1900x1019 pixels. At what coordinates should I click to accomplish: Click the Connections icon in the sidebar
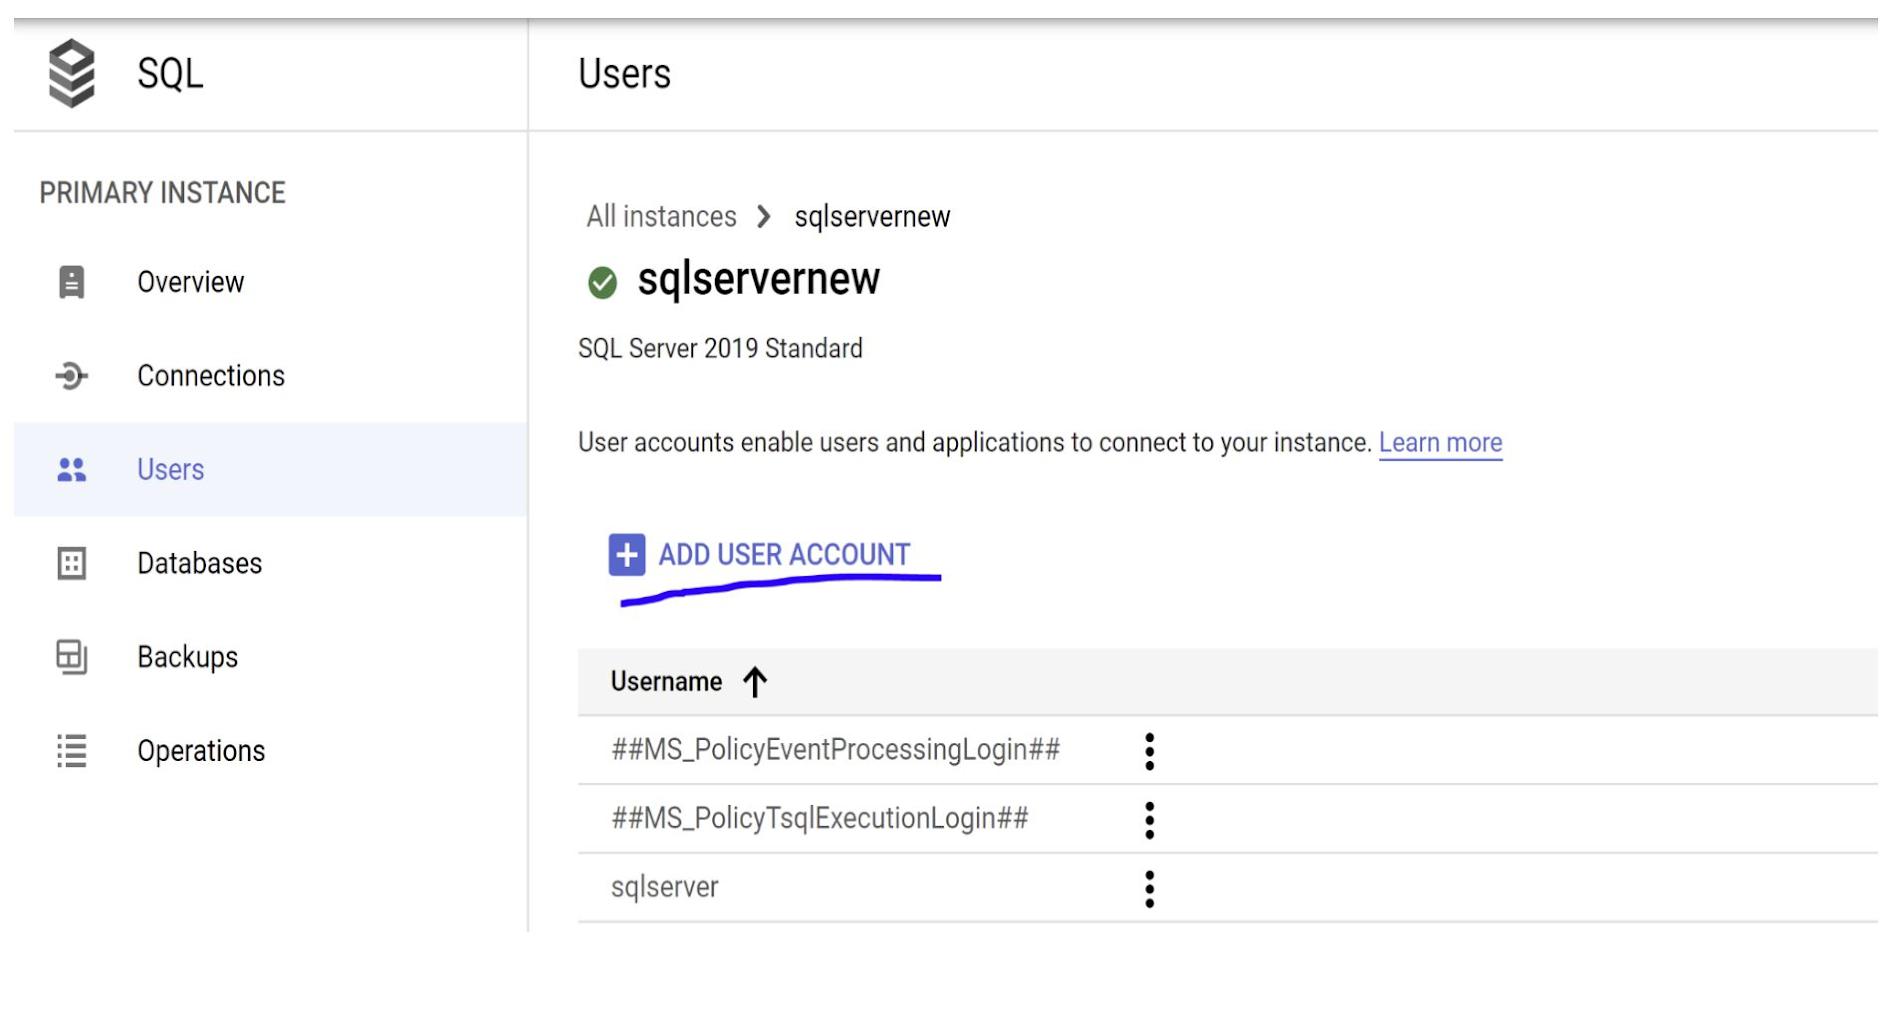coord(71,376)
